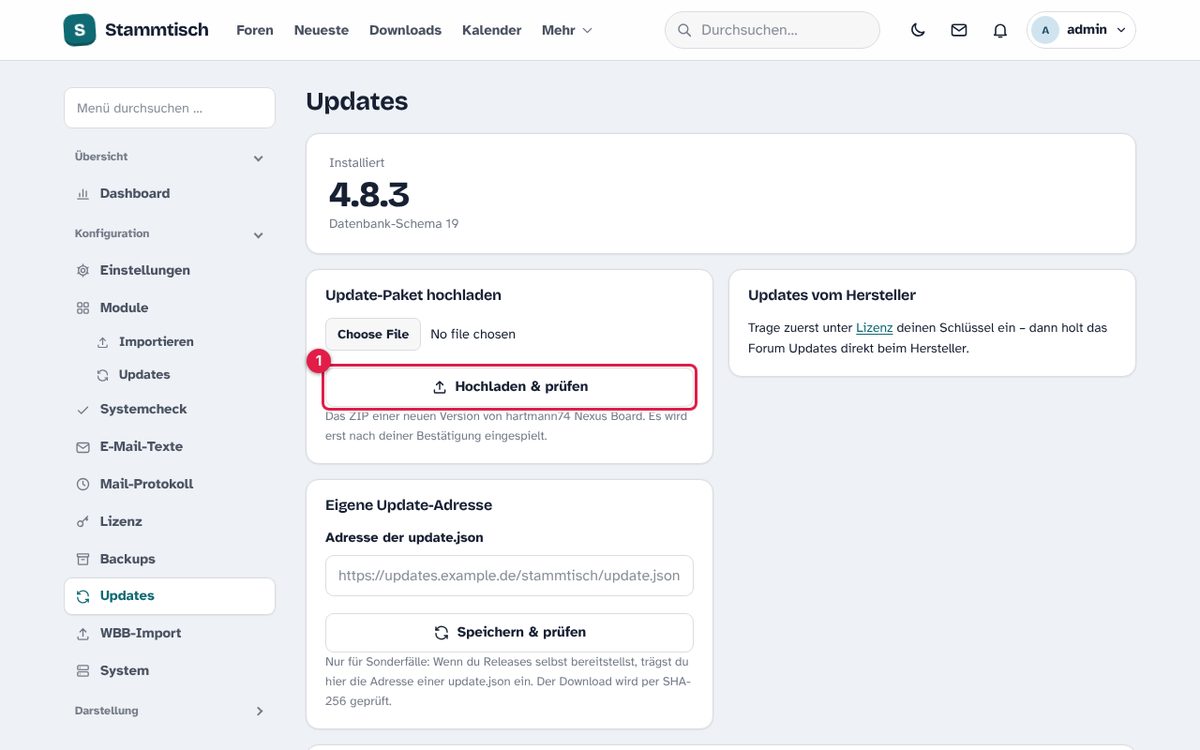Open Kalender in top navigation

click(492, 30)
